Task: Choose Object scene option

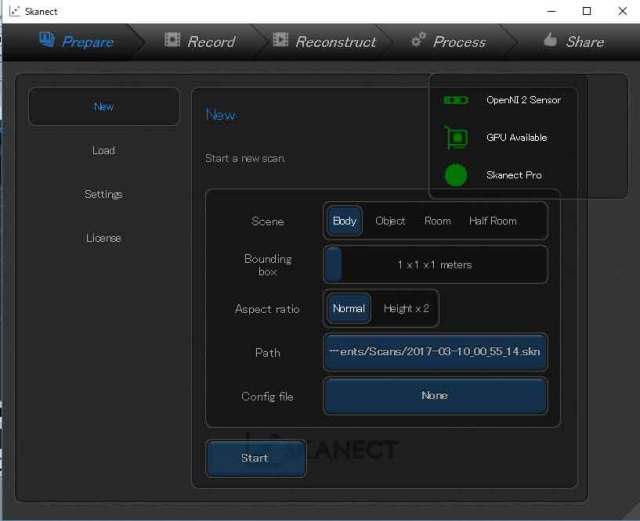Action: tap(390, 221)
